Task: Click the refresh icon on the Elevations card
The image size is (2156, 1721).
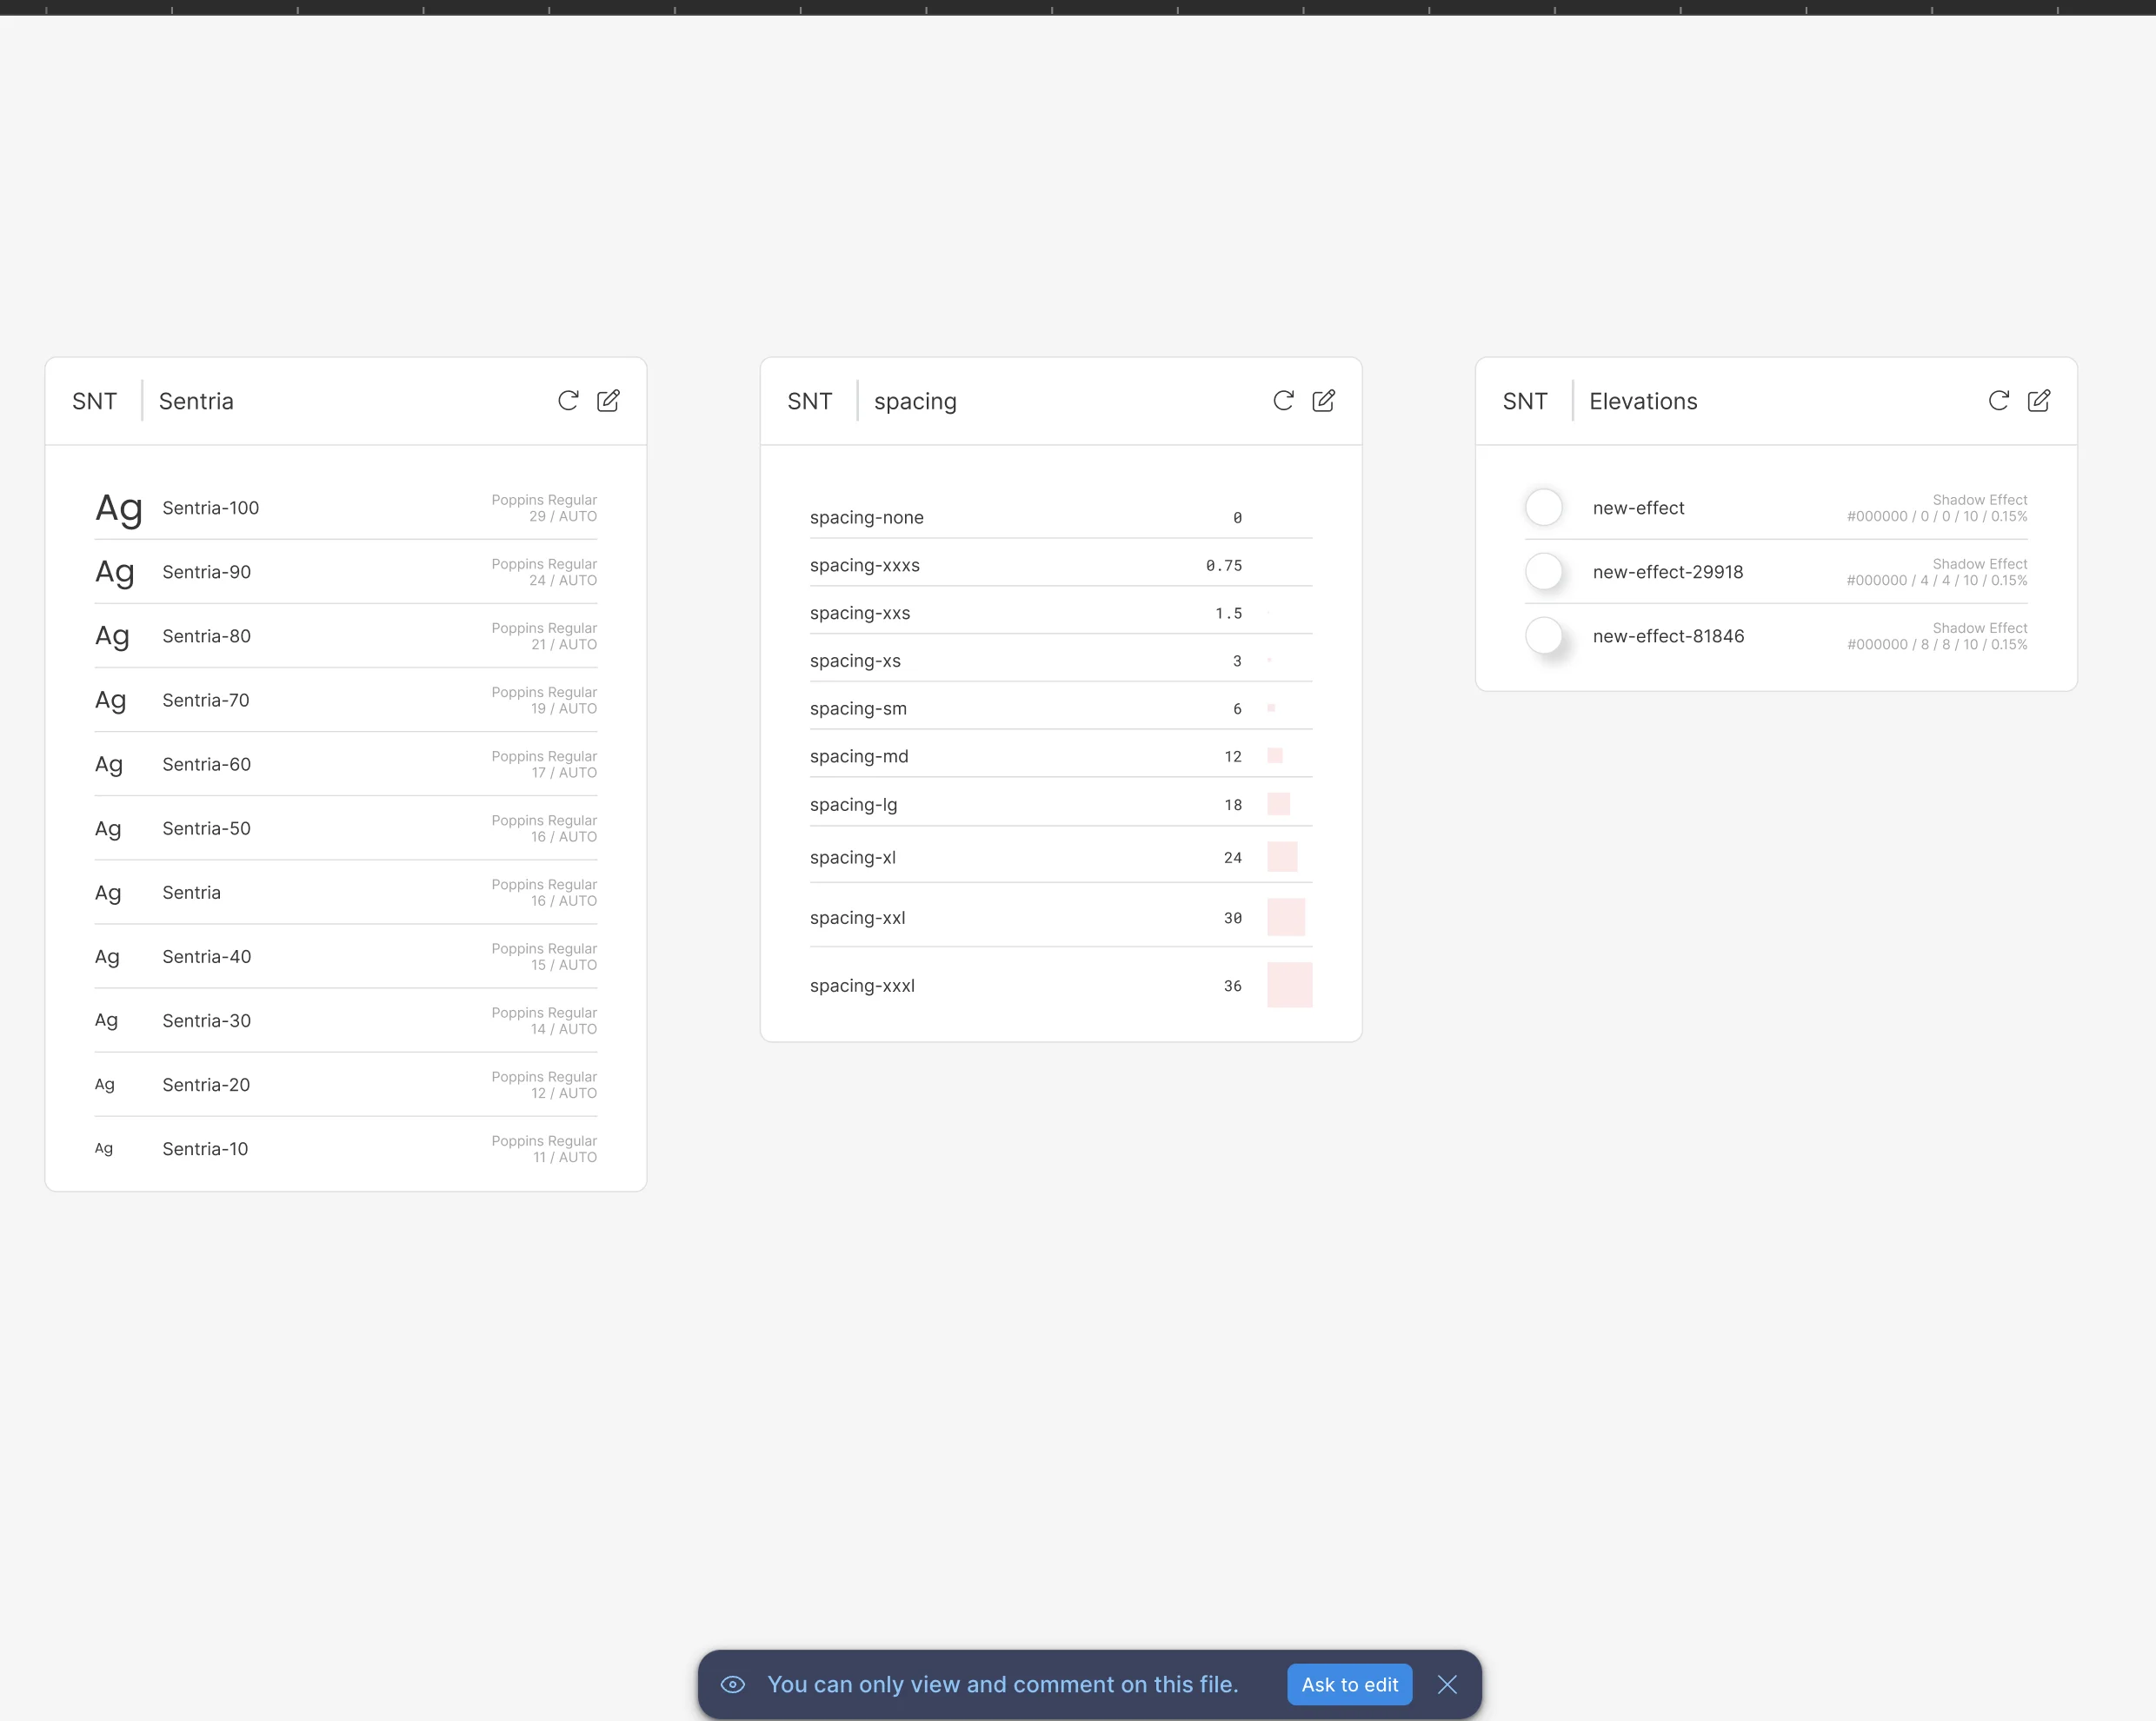Action: pyautogui.click(x=1998, y=401)
